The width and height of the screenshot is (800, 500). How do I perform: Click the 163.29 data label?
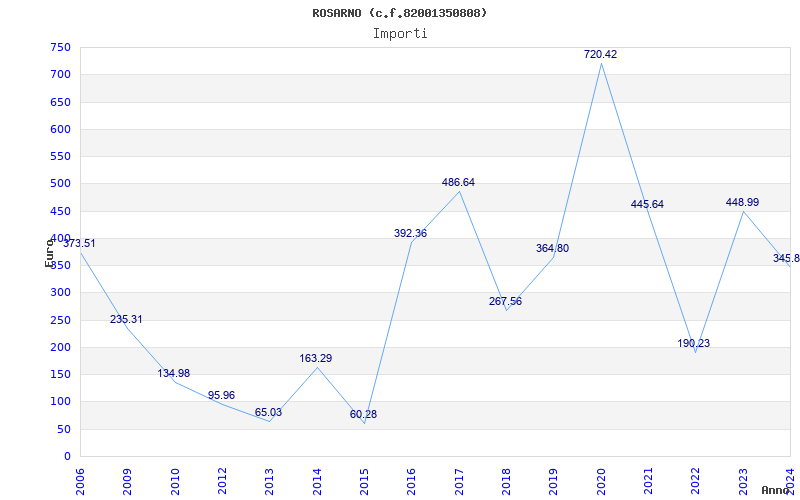click(316, 358)
